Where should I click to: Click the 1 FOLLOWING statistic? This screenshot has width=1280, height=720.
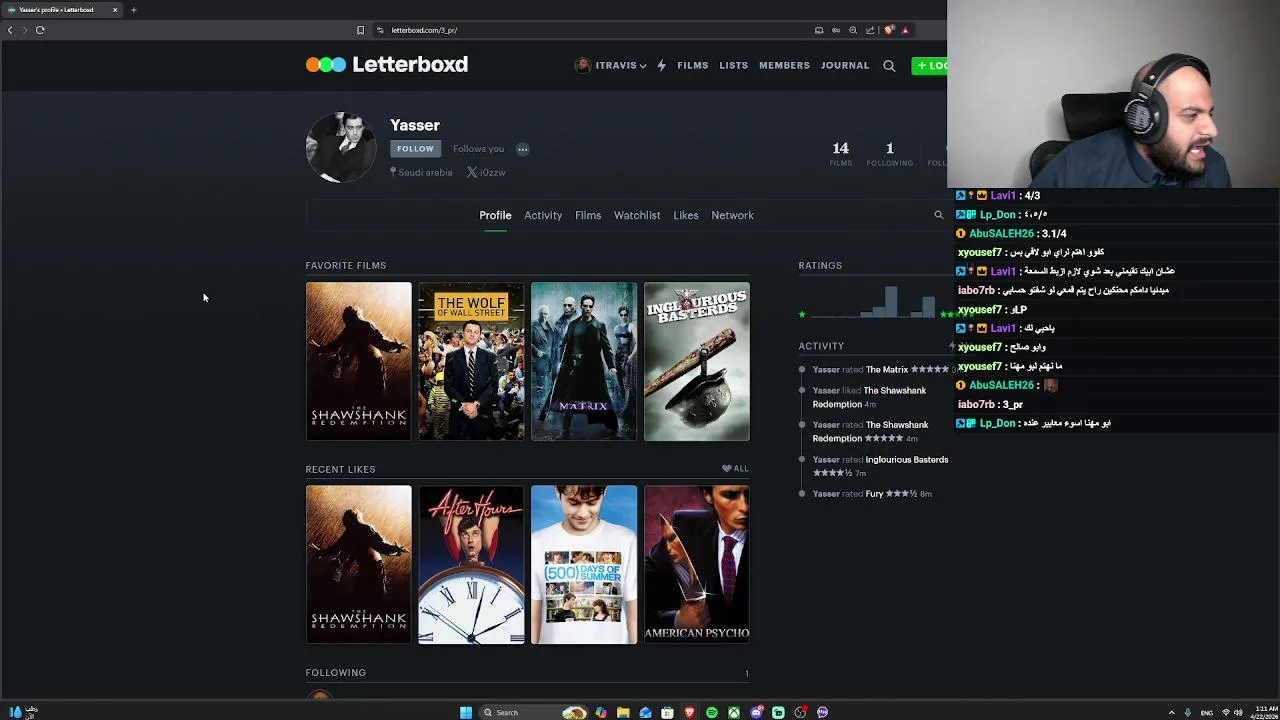[889, 153]
